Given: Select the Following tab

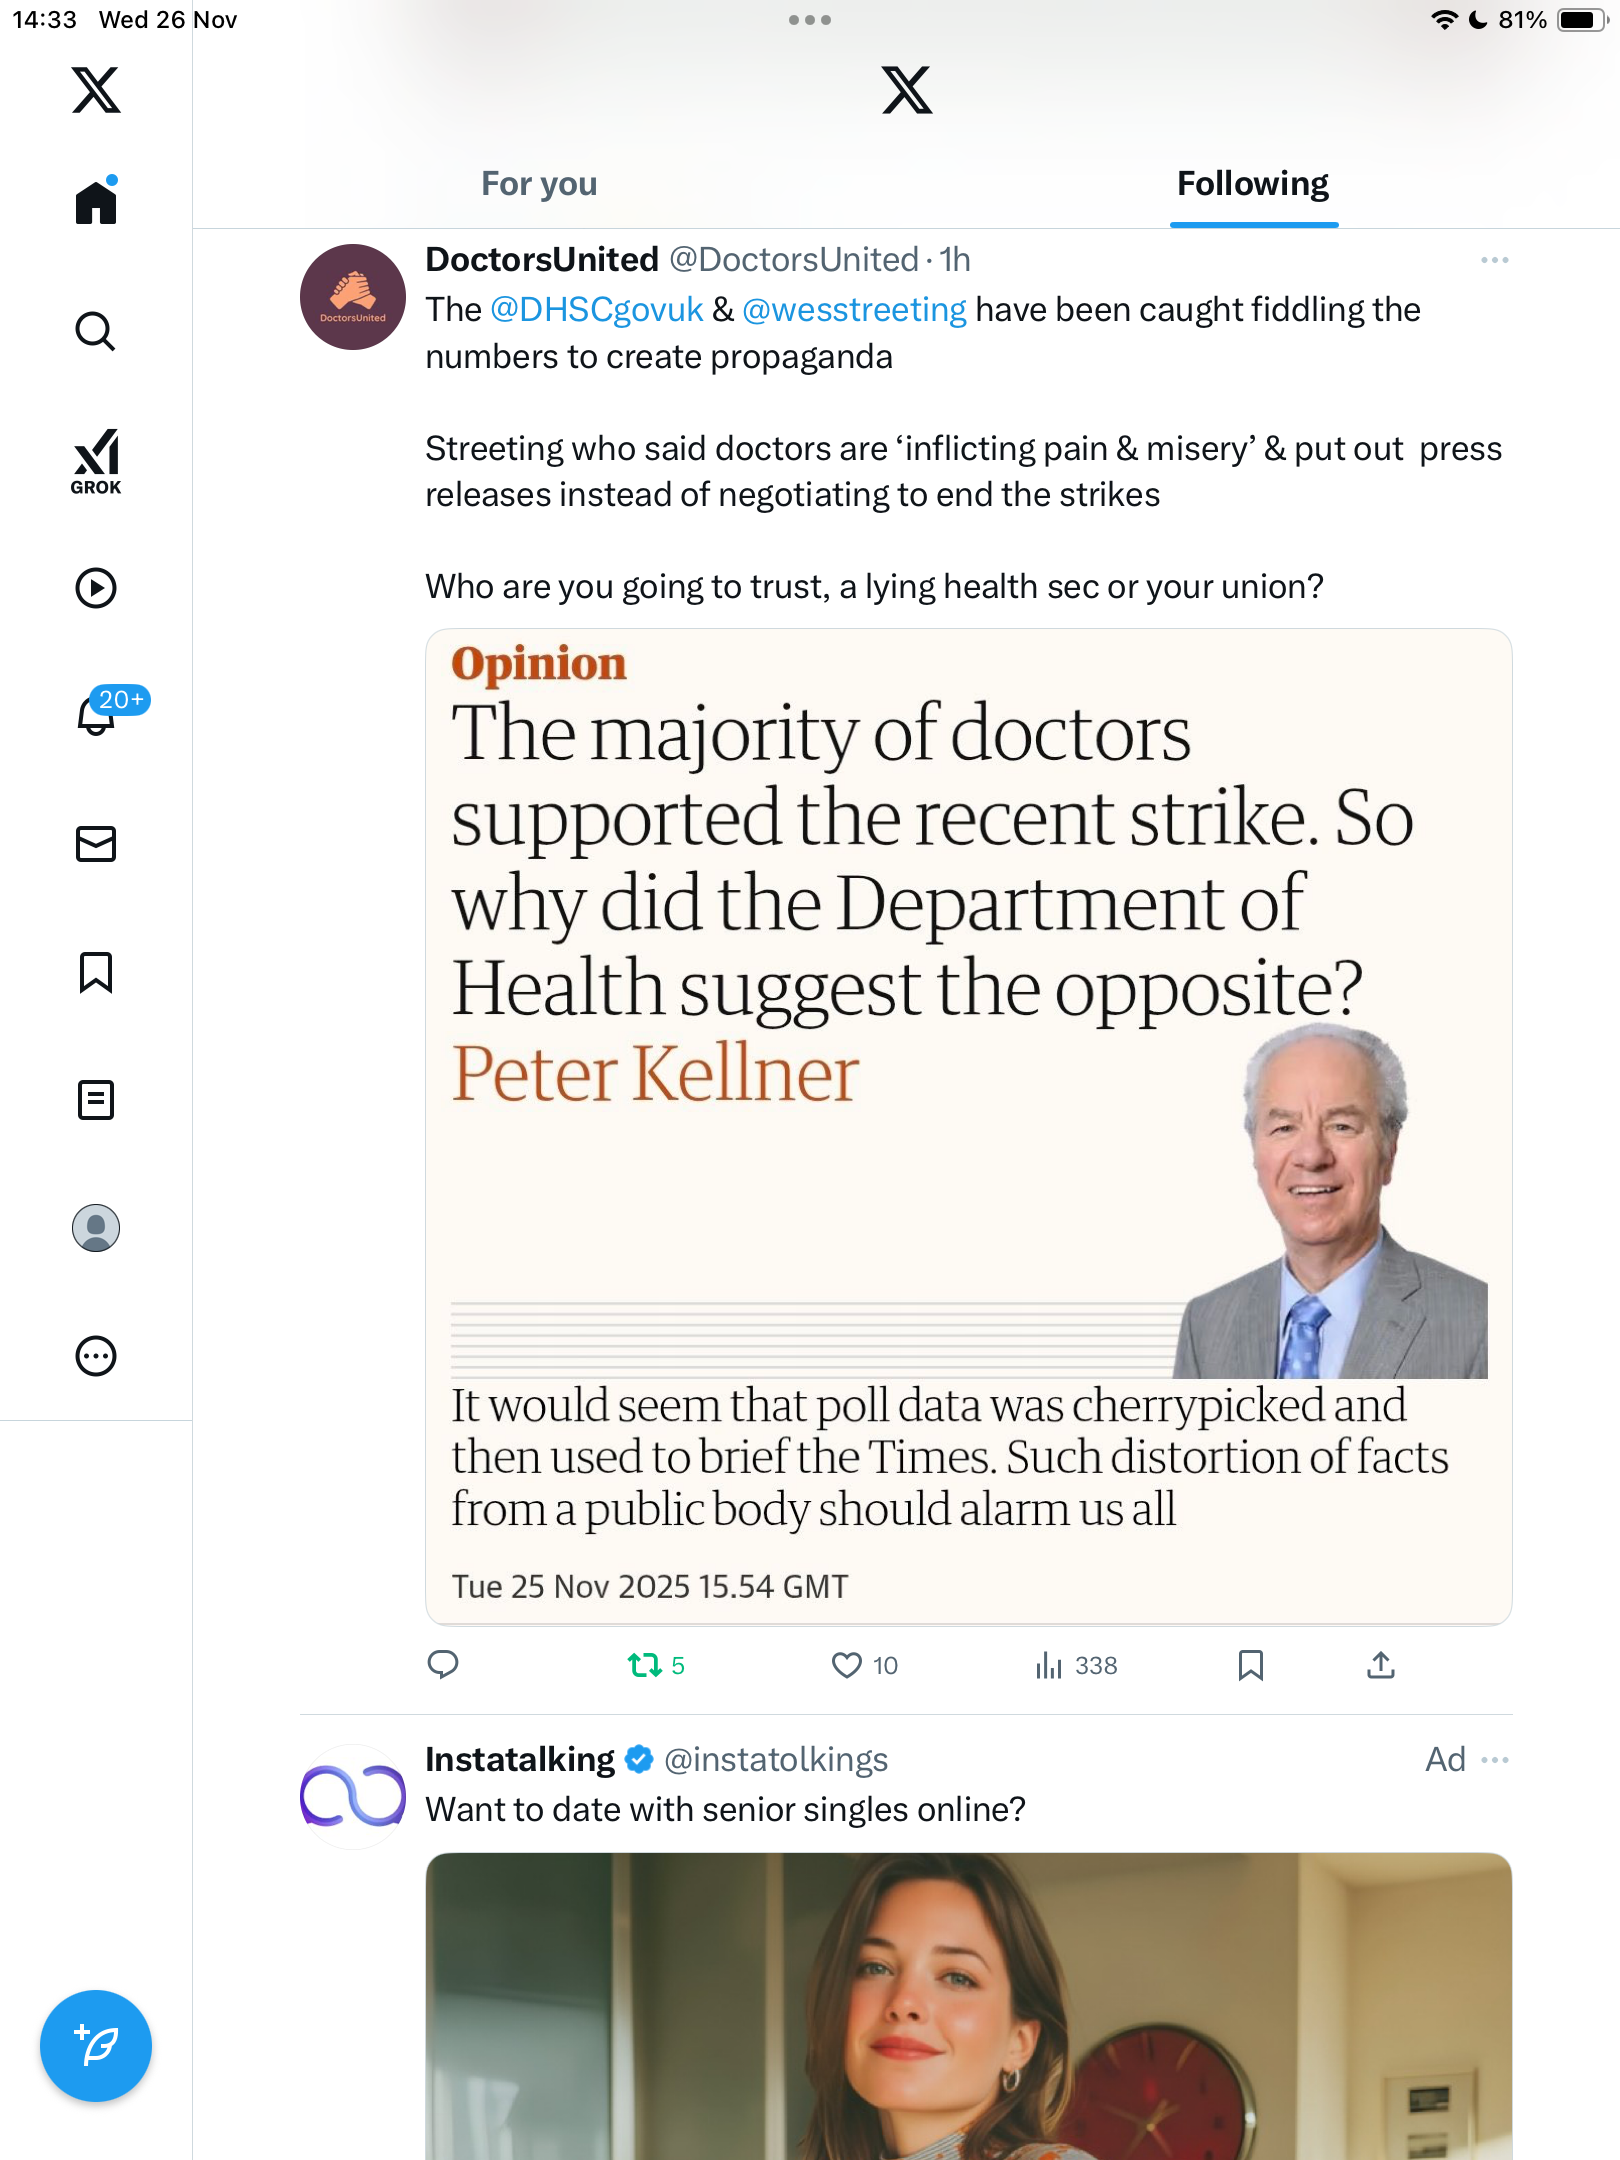Looking at the screenshot, I should [1252, 184].
